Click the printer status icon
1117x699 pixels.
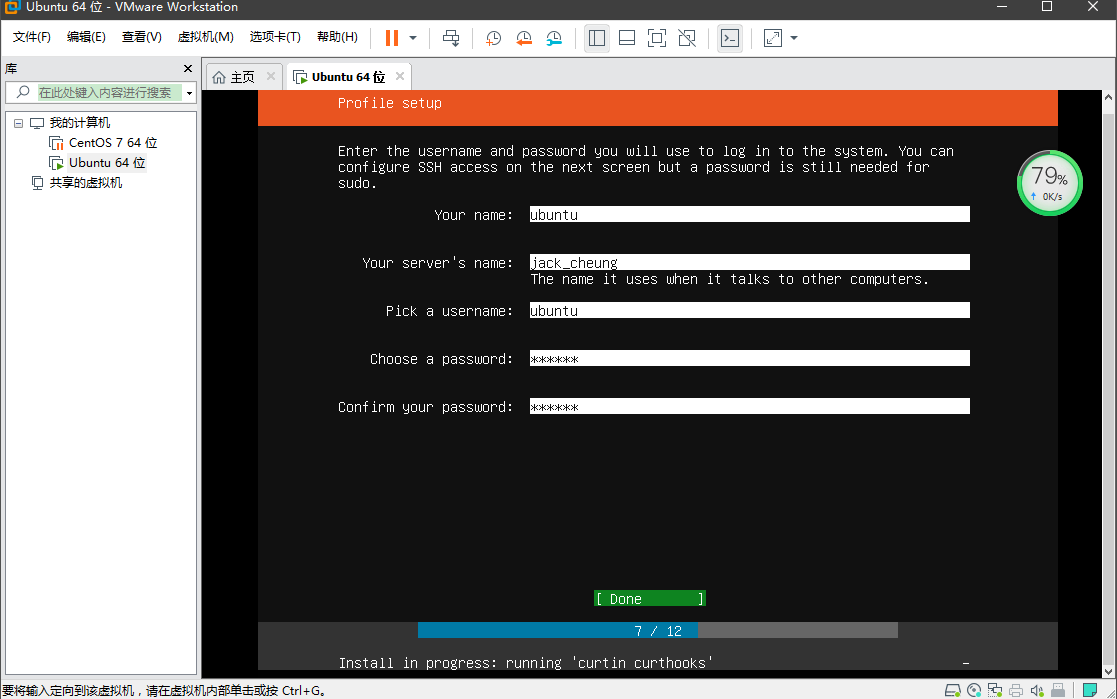tap(1016, 690)
